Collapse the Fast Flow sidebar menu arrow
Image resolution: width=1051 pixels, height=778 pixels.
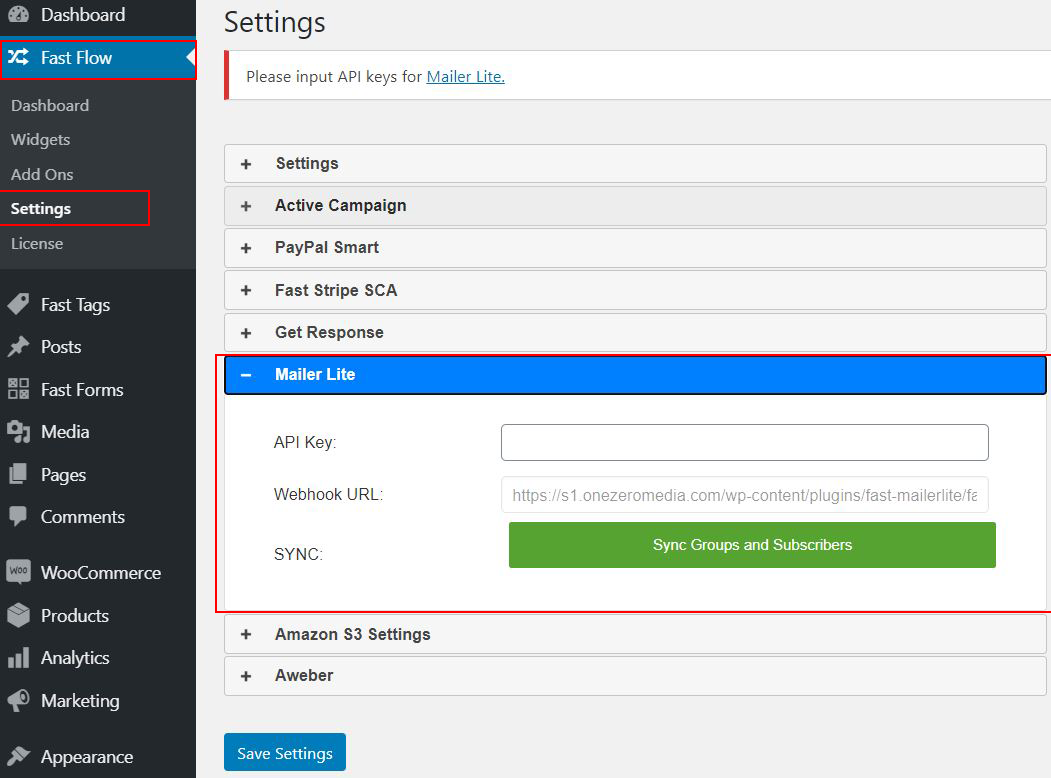tap(191, 59)
